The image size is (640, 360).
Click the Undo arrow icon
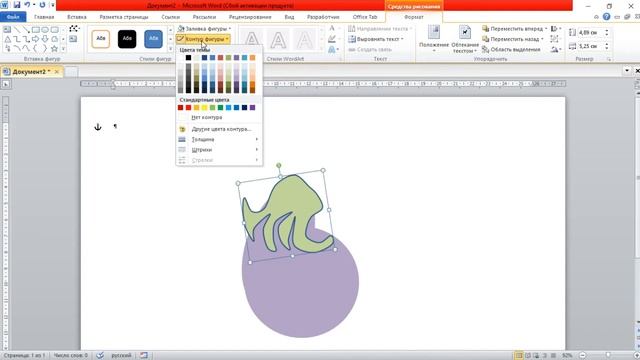click(x=27, y=5)
